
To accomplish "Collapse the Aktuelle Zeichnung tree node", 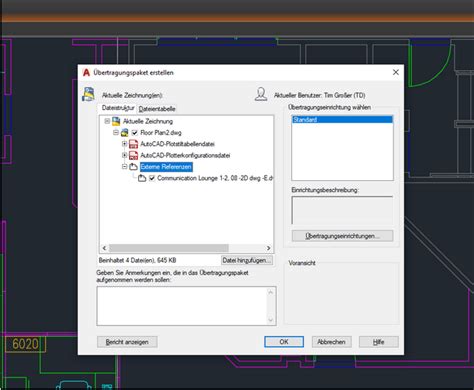I will pos(107,121).
